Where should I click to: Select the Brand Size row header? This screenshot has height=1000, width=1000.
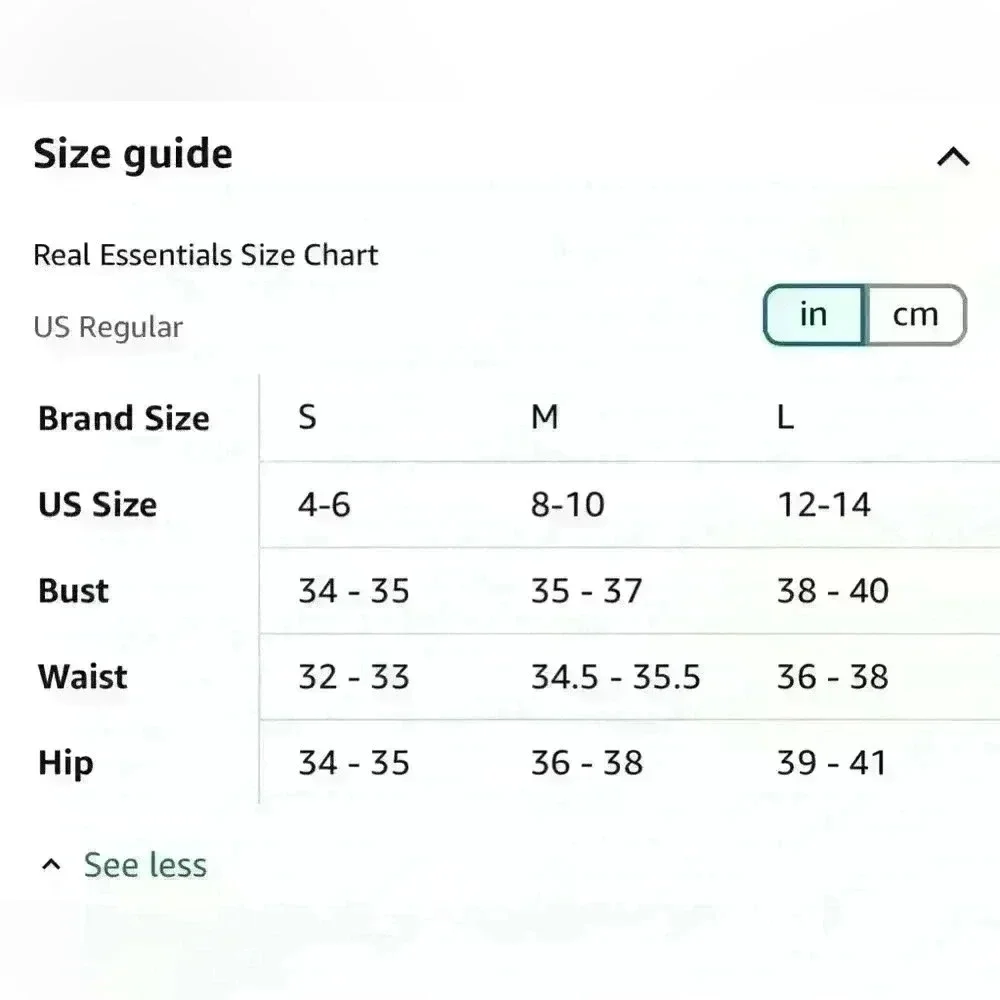point(124,418)
